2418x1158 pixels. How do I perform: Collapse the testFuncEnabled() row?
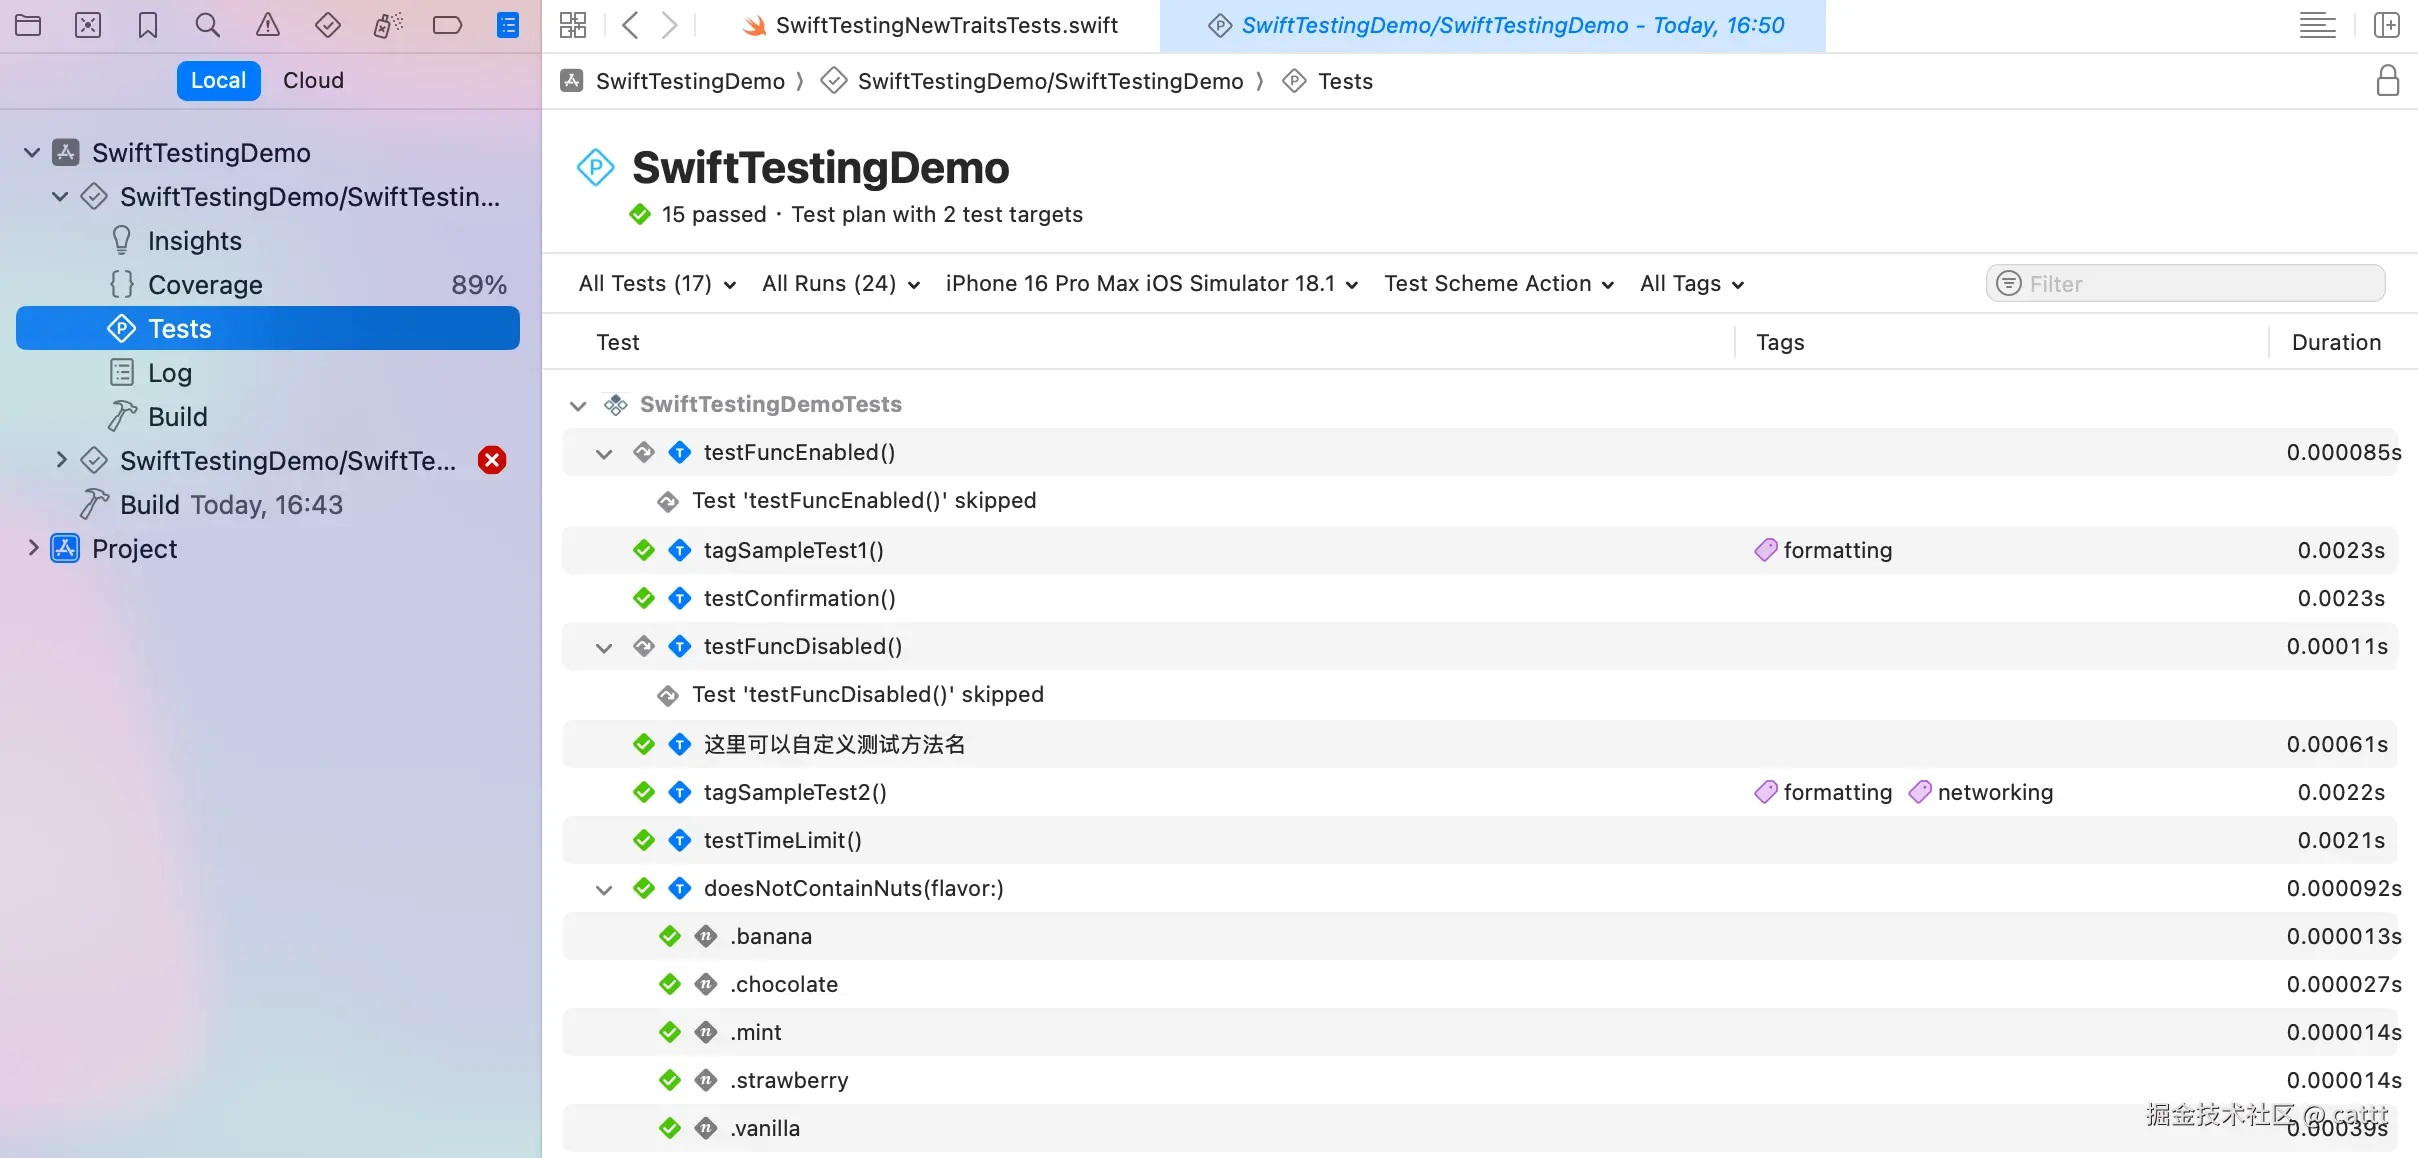click(604, 453)
